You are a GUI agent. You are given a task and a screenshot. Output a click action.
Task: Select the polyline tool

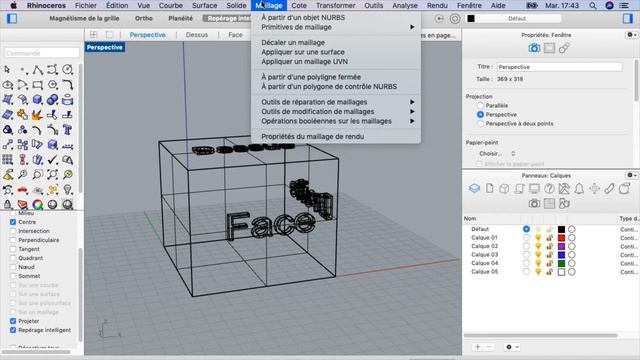[38, 70]
